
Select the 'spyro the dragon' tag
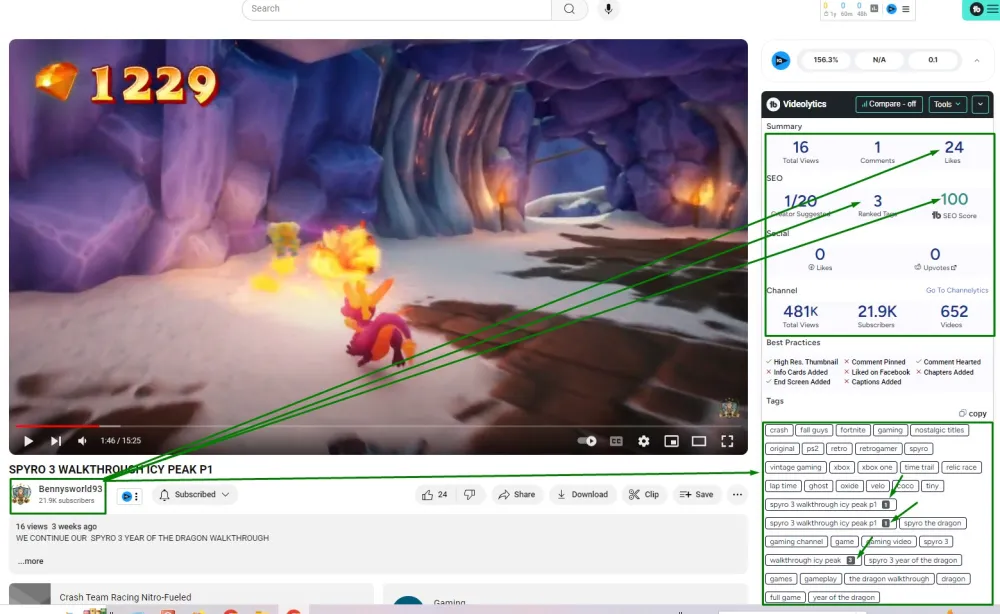coord(932,523)
